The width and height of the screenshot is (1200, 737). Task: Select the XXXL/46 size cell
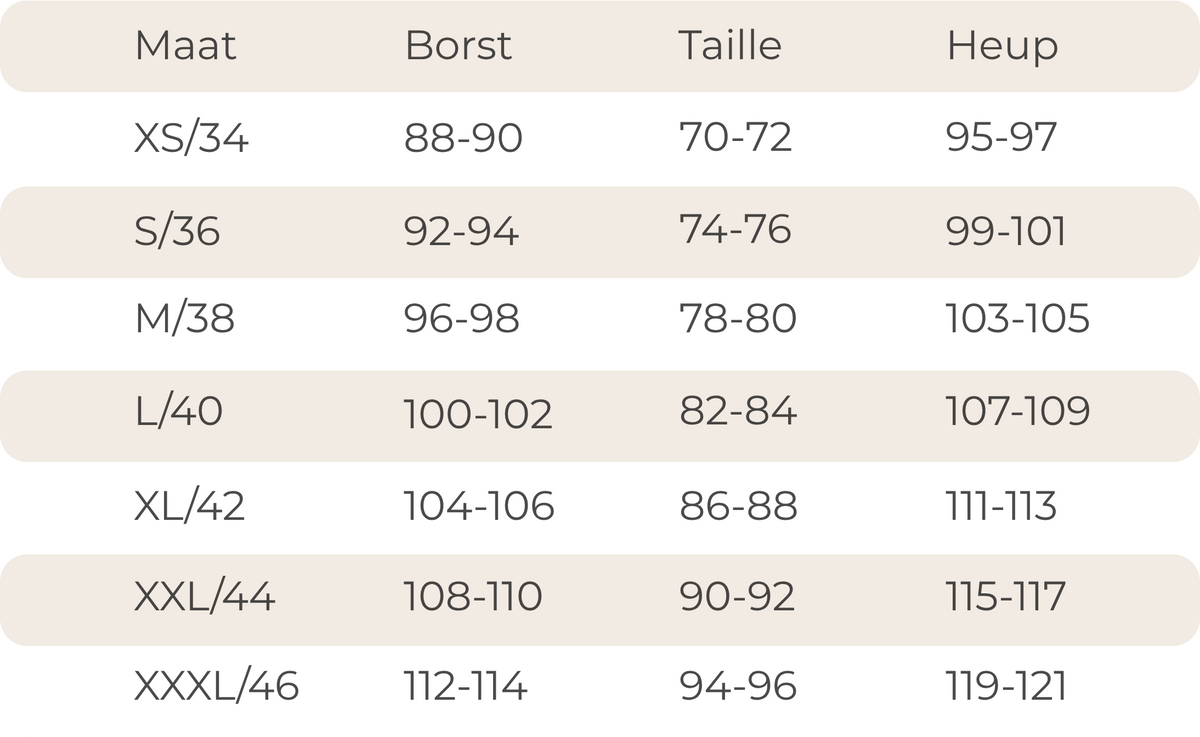pyautogui.click(x=216, y=686)
